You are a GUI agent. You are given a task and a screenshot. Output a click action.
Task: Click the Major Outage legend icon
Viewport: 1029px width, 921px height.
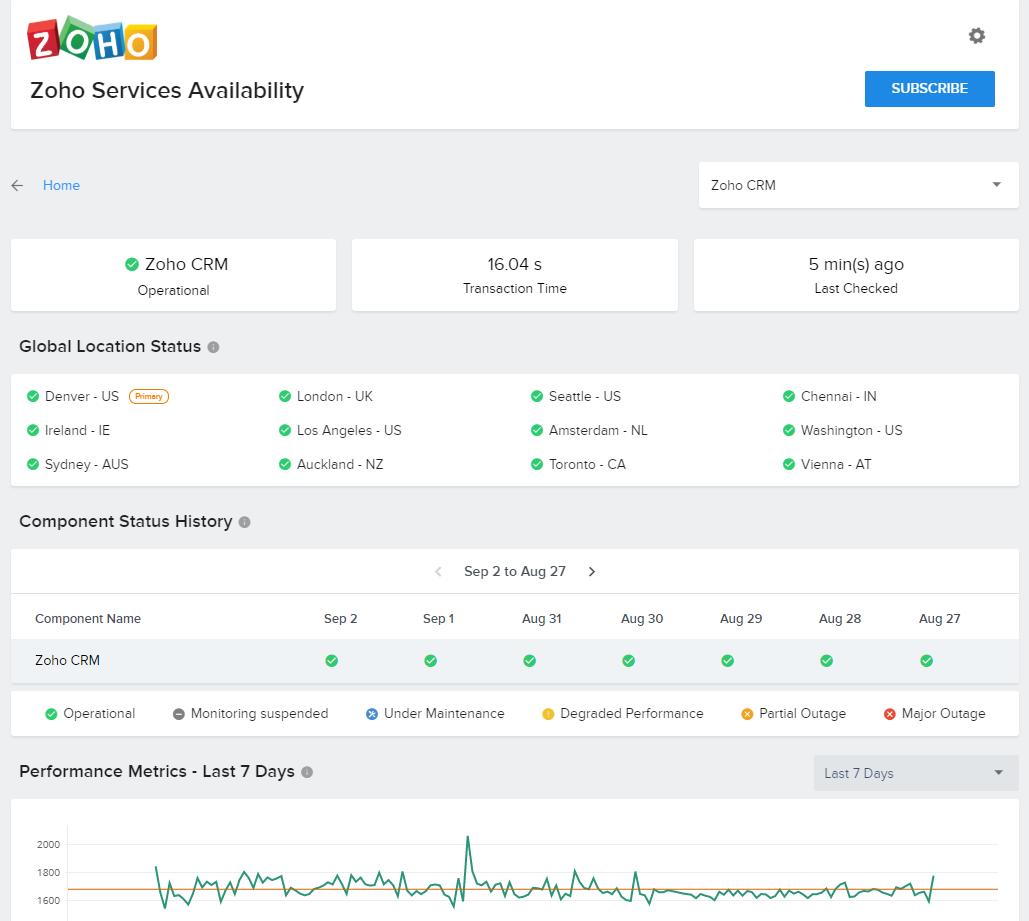[x=888, y=713]
